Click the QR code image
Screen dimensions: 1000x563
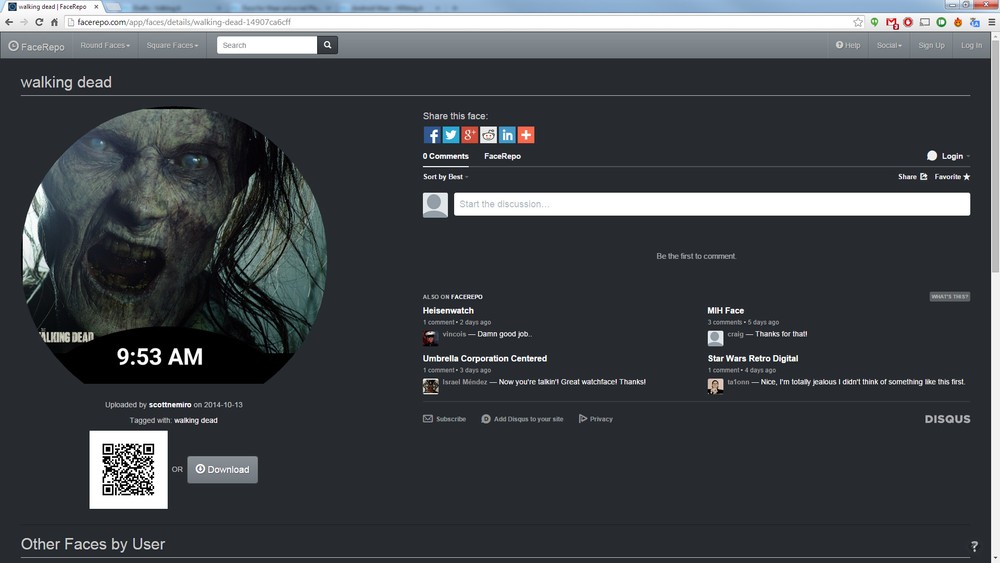click(x=128, y=469)
